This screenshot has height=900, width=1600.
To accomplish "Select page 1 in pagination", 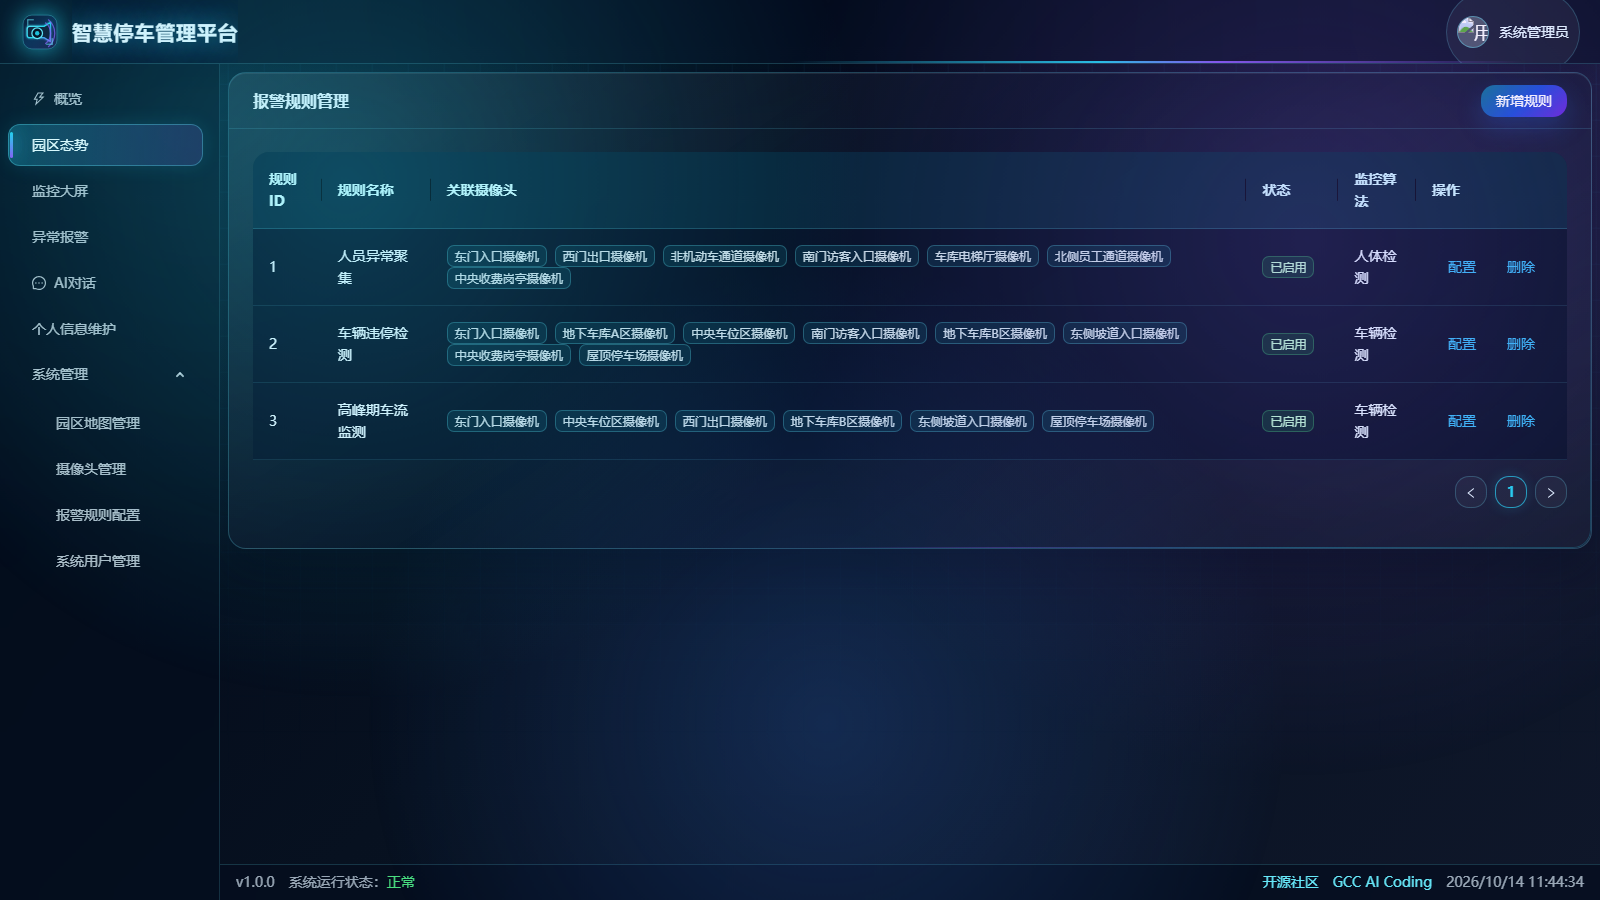I will 1510,492.
